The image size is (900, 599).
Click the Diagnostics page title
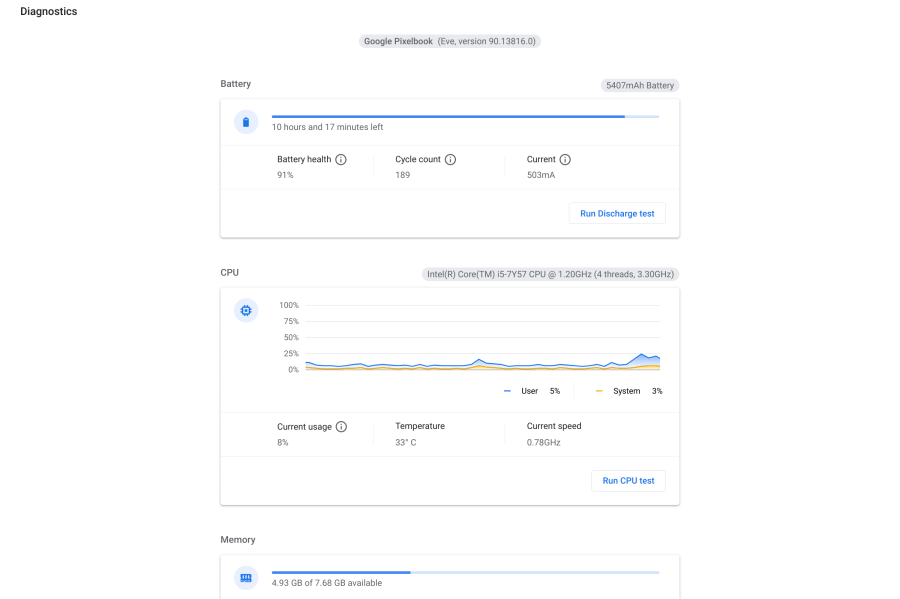click(49, 12)
